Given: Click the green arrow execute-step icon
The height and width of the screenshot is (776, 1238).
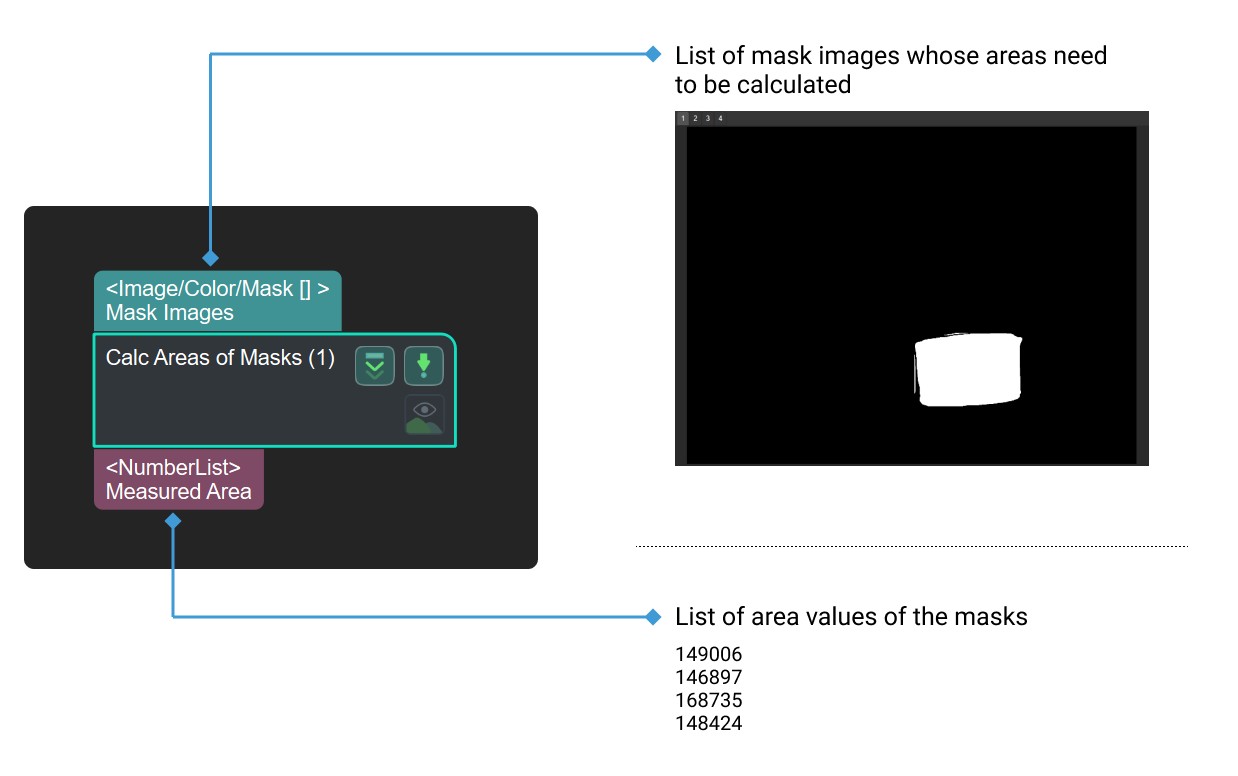Looking at the screenshot, I should pos(423,365).
